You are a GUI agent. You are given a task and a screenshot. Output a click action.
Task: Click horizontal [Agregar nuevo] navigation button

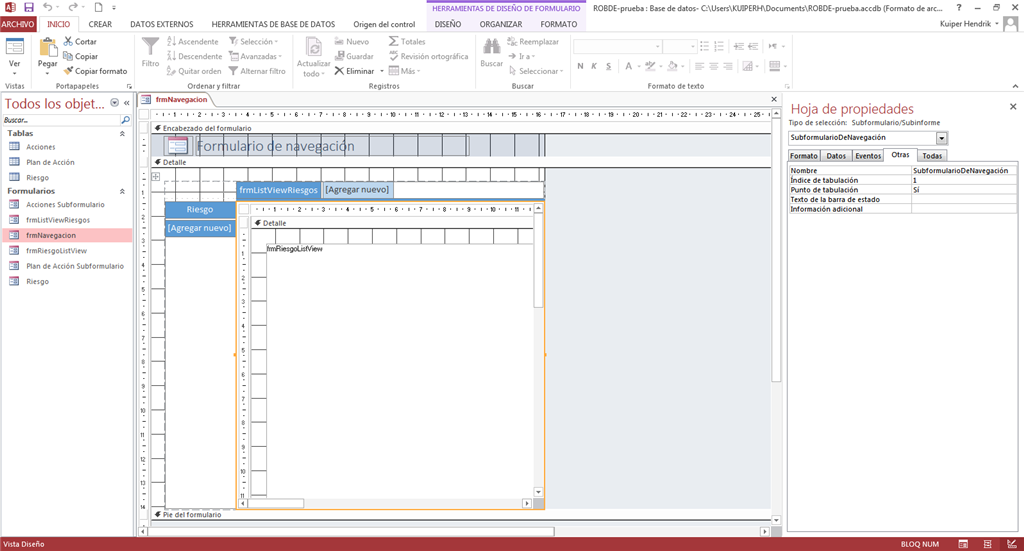(x=357, y=190)
